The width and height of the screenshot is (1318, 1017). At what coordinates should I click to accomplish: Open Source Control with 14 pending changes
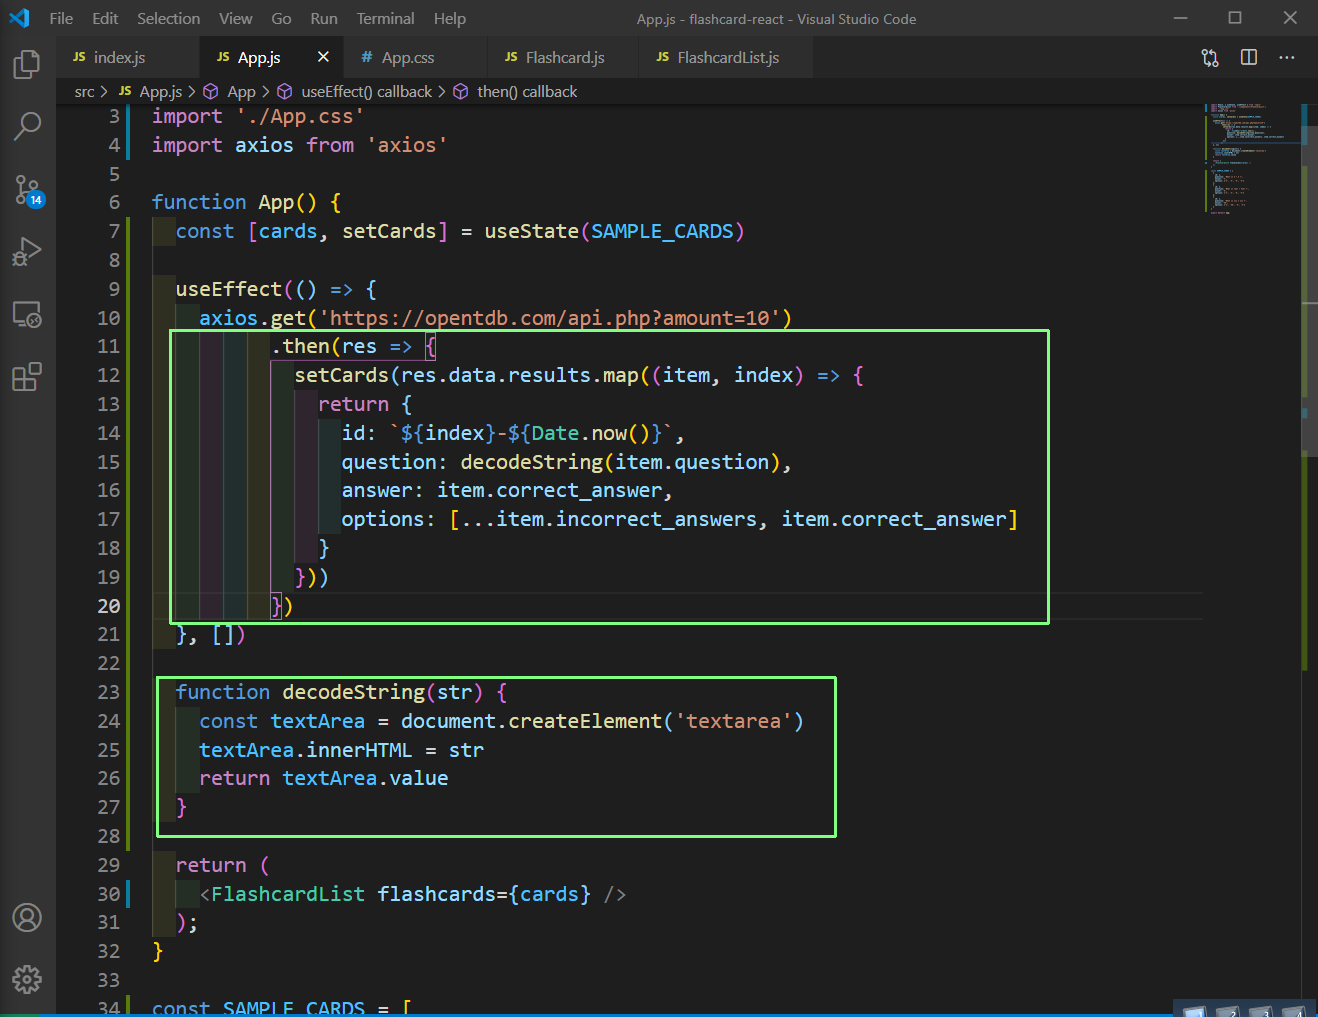pyautogui.click(x=27, y=189)
